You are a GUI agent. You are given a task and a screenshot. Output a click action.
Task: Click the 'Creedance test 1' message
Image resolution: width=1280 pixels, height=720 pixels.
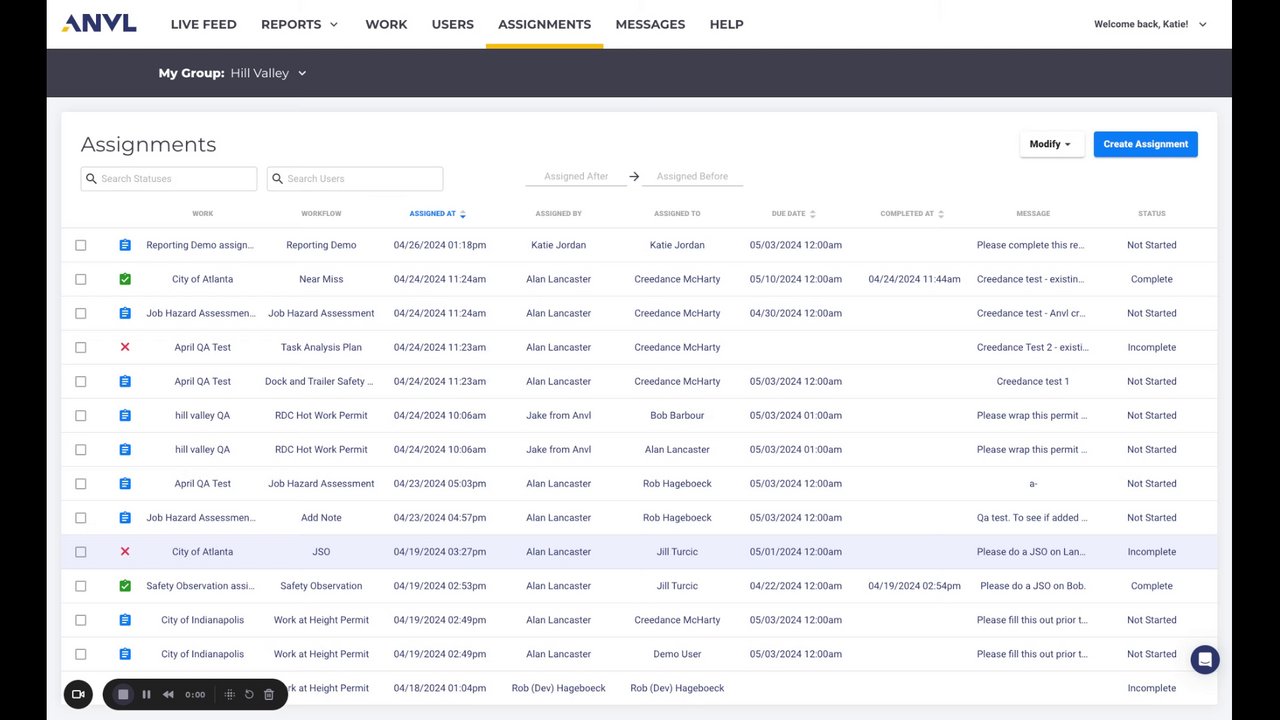coord(1033,381)
